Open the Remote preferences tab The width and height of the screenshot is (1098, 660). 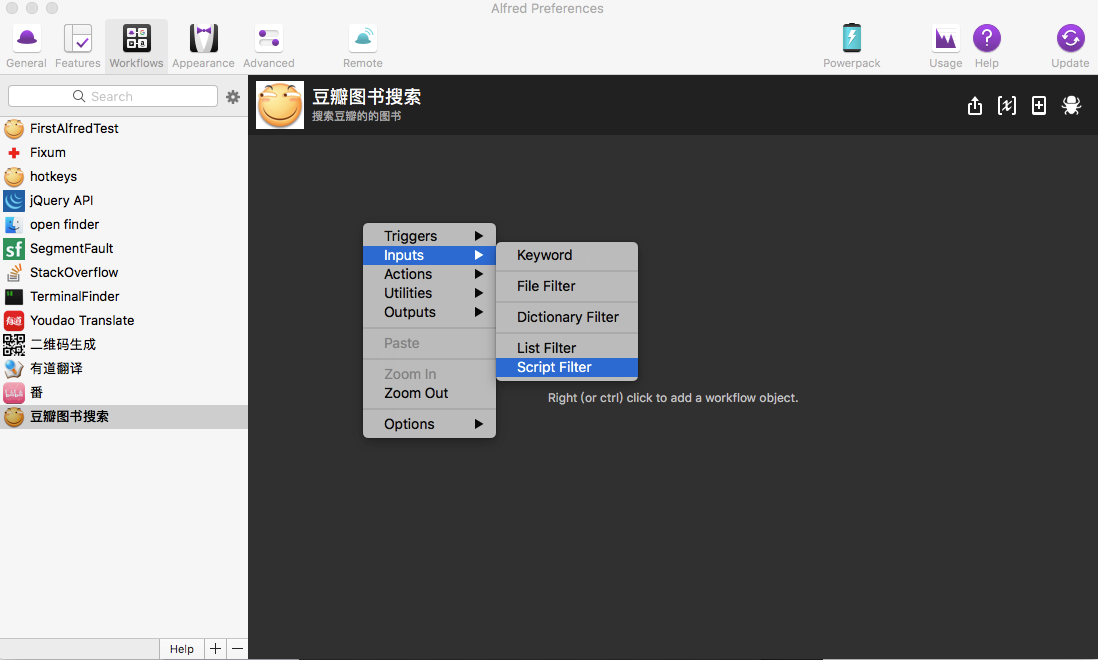click(363, 46)
